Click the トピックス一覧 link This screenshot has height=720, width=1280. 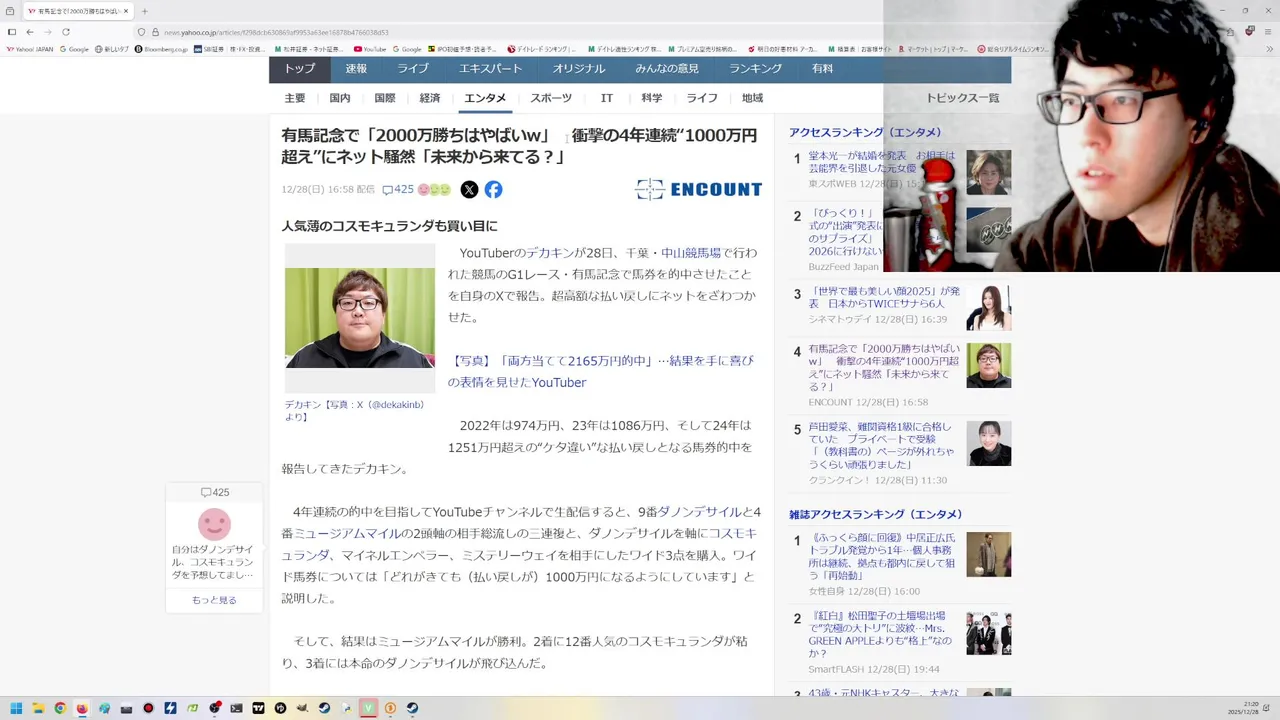click(x=962, y=98)
